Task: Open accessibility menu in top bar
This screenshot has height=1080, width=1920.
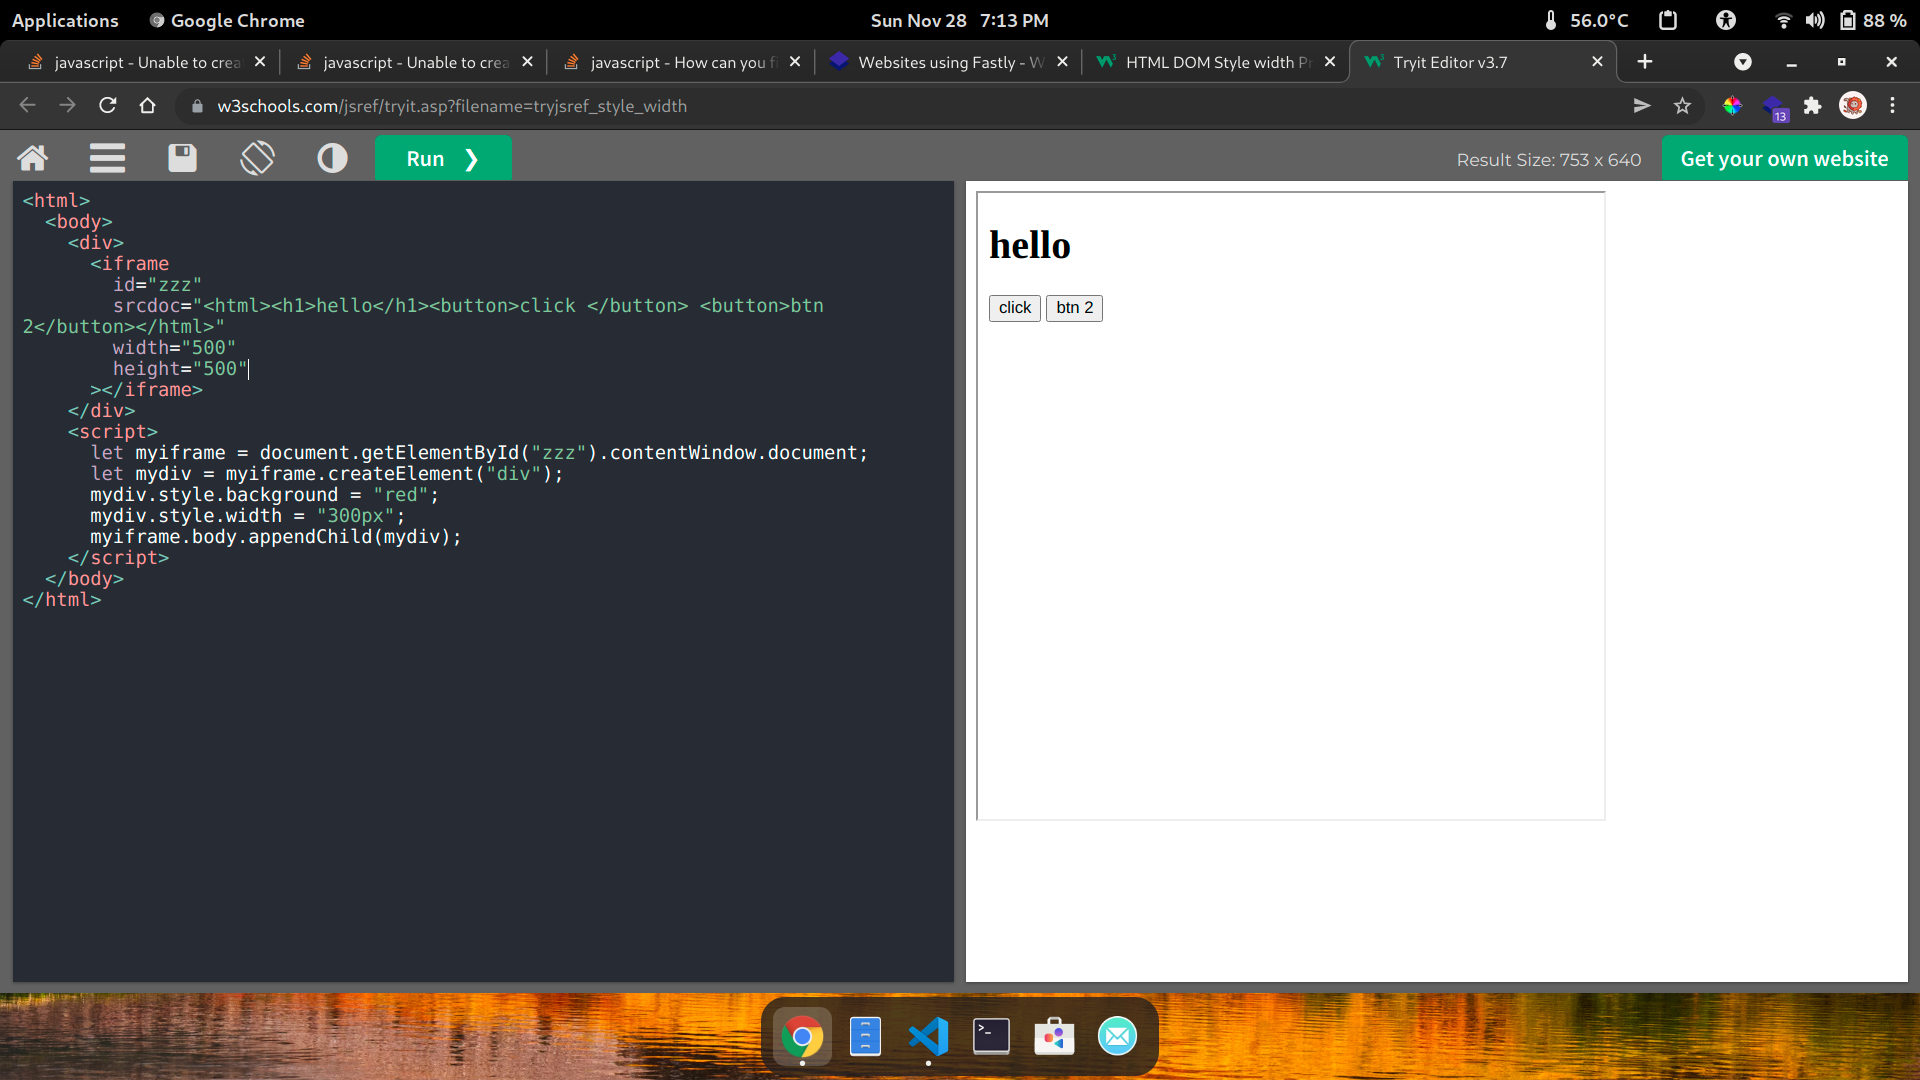Action: [1725, 20]
